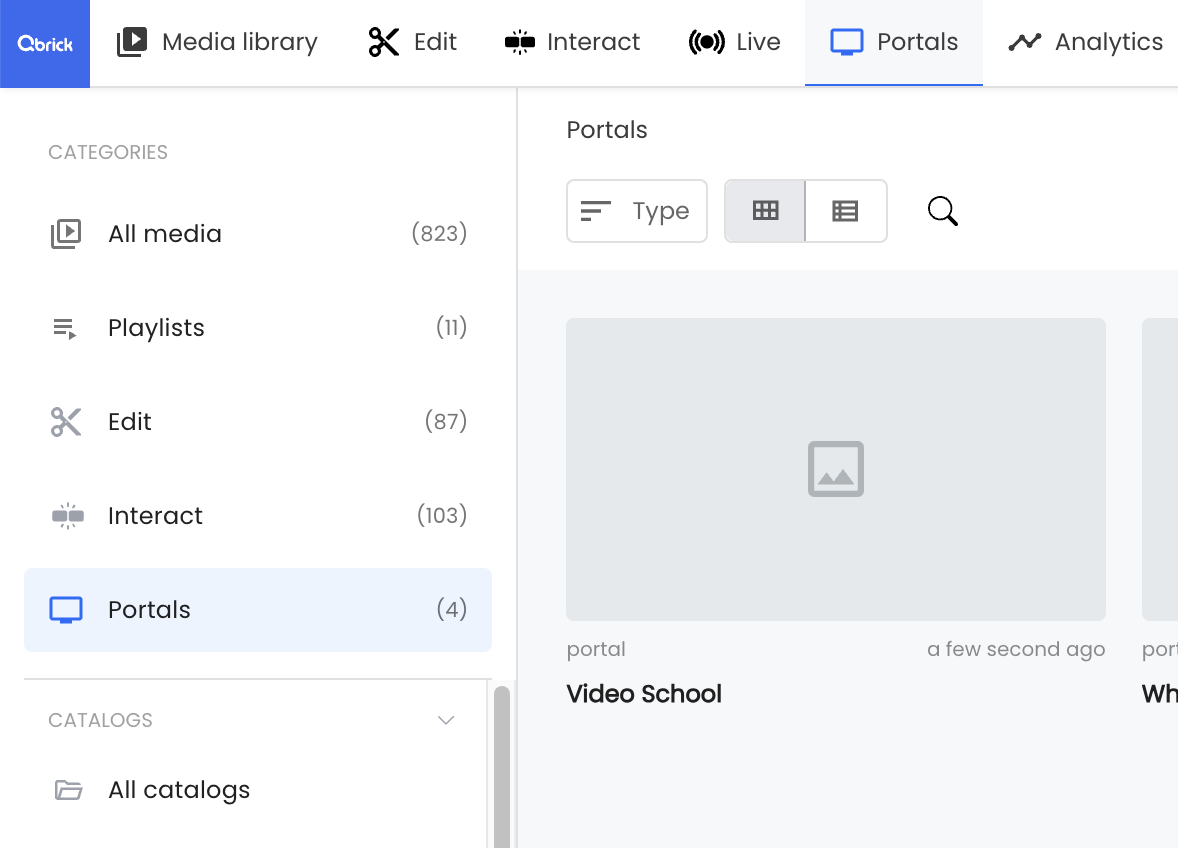The image size is (1178, 848).
Task: Click the Analytics chart icon
Action: 1025,42
